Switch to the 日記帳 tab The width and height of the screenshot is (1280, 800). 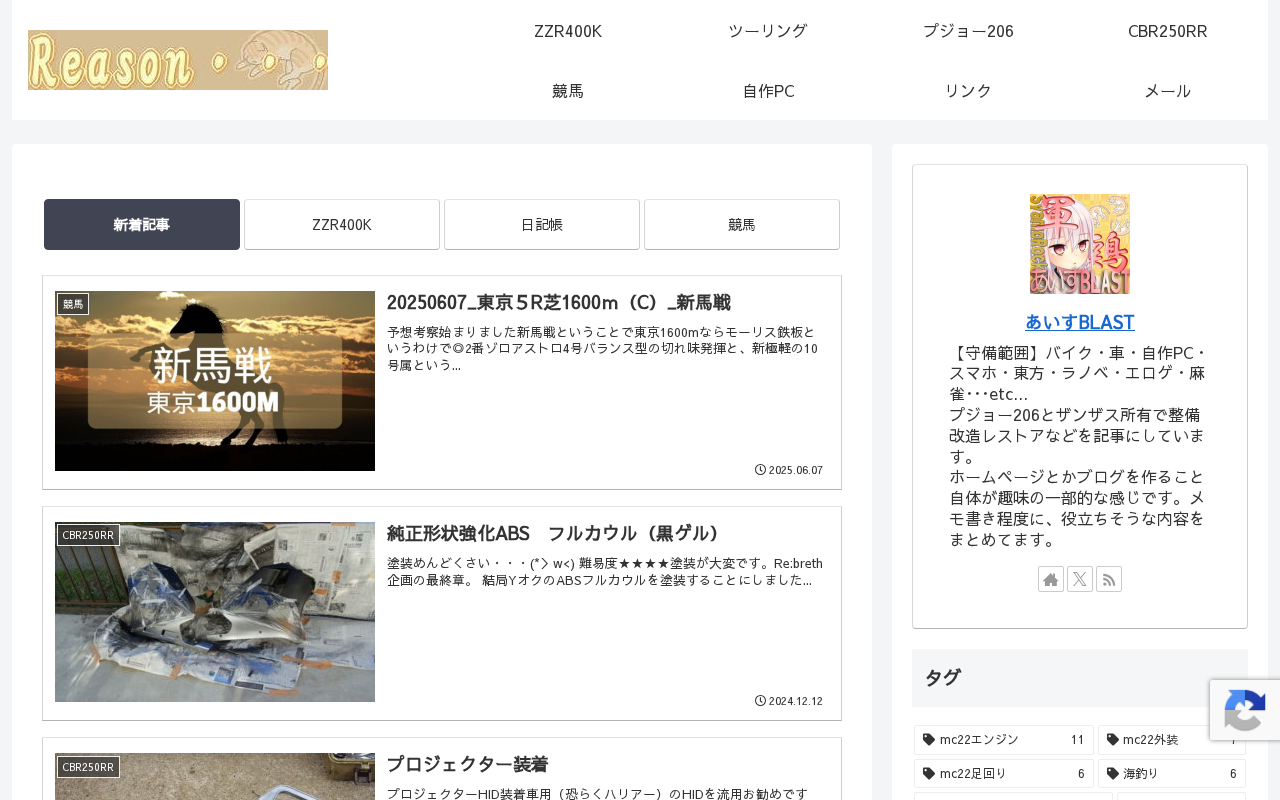coord(542,225)
